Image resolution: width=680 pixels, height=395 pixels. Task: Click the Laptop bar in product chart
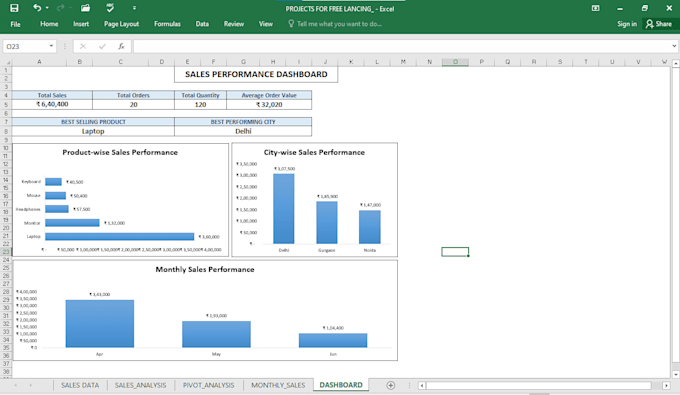pos(120,236)
